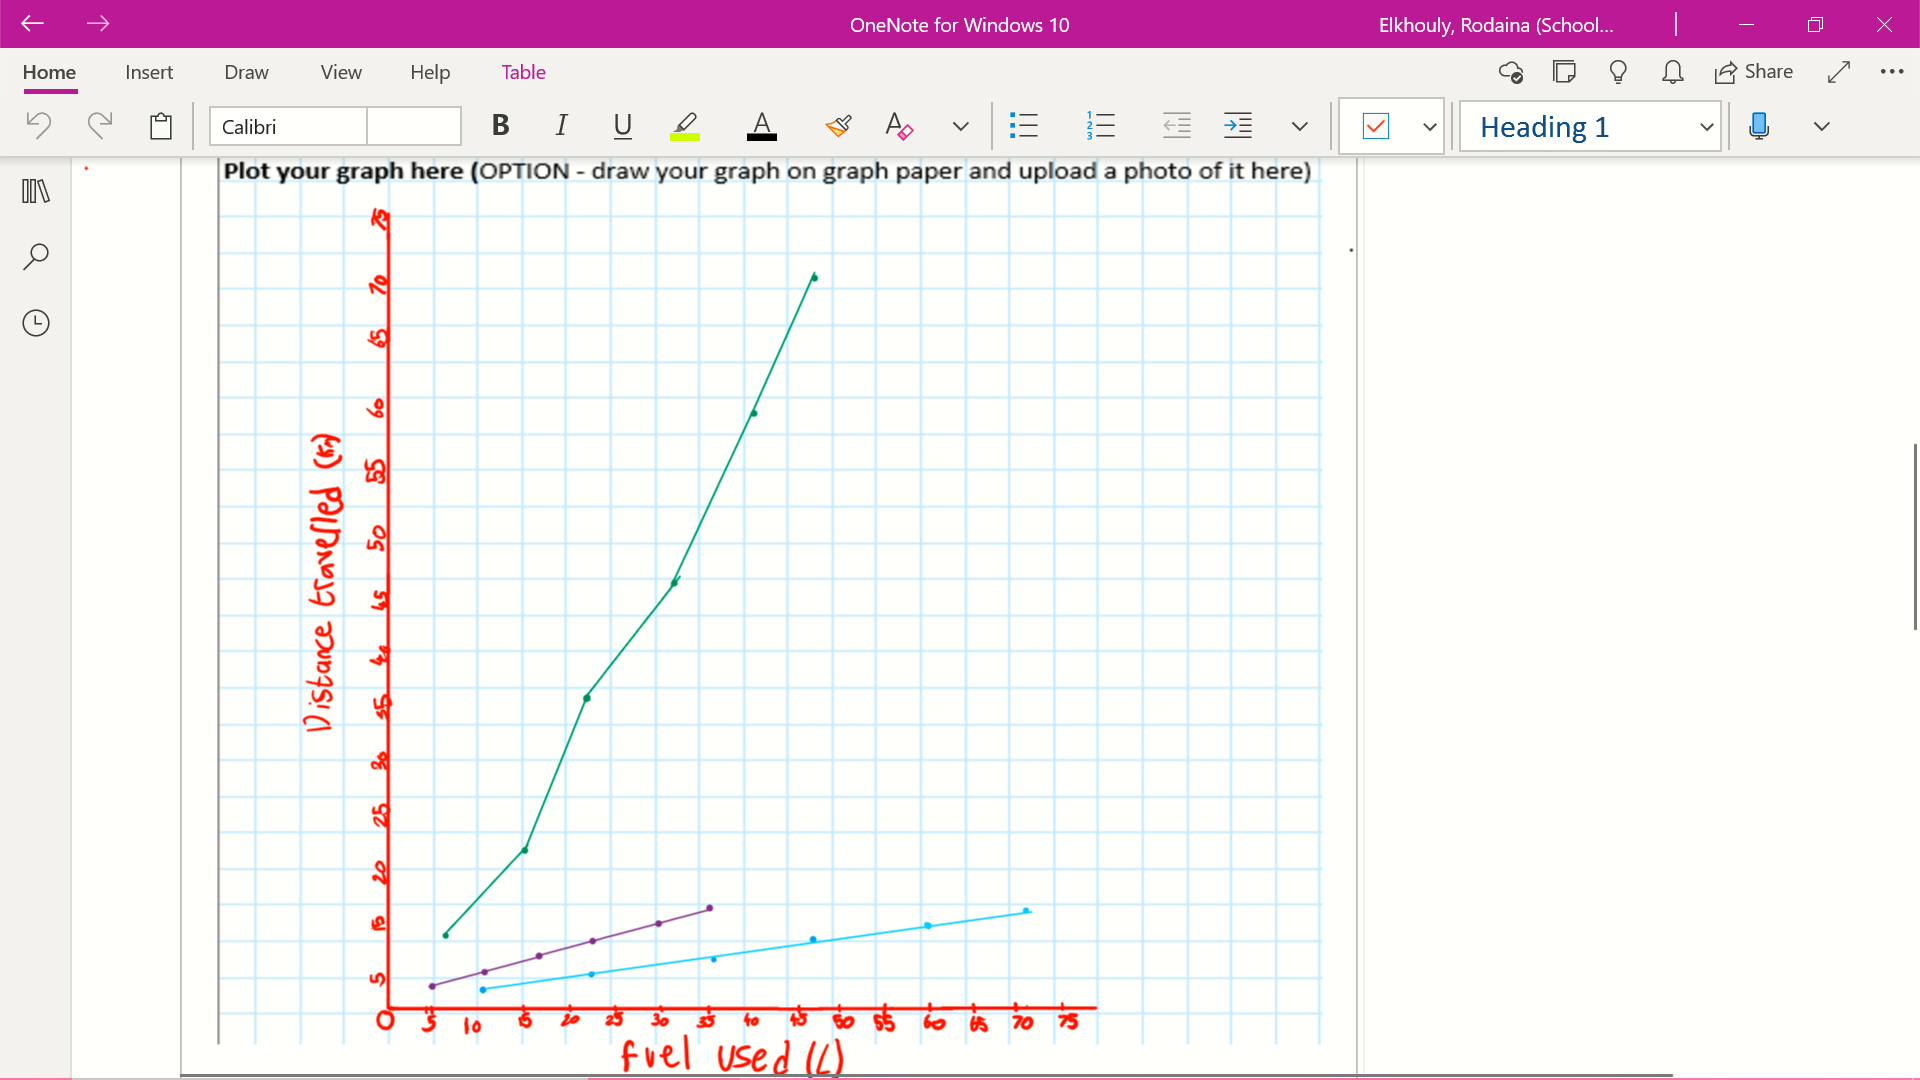Click the Calibri font name box
The height and width of the screenshot is (1080, 1920).
coord(288,127)
